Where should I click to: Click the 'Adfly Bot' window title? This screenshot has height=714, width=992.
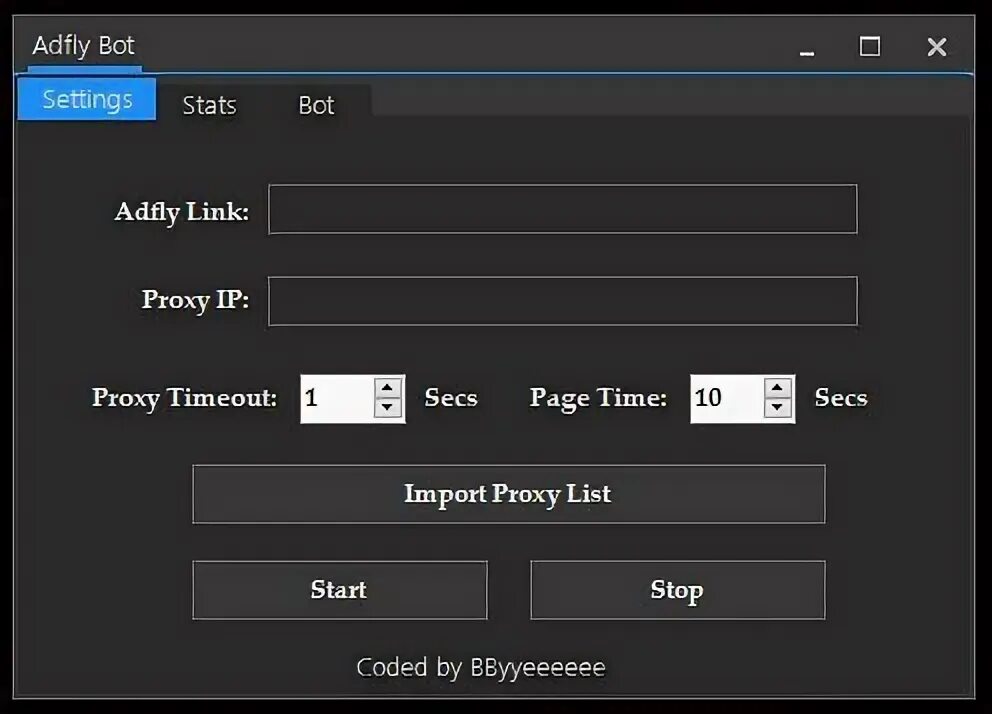(x=84, y=46)
